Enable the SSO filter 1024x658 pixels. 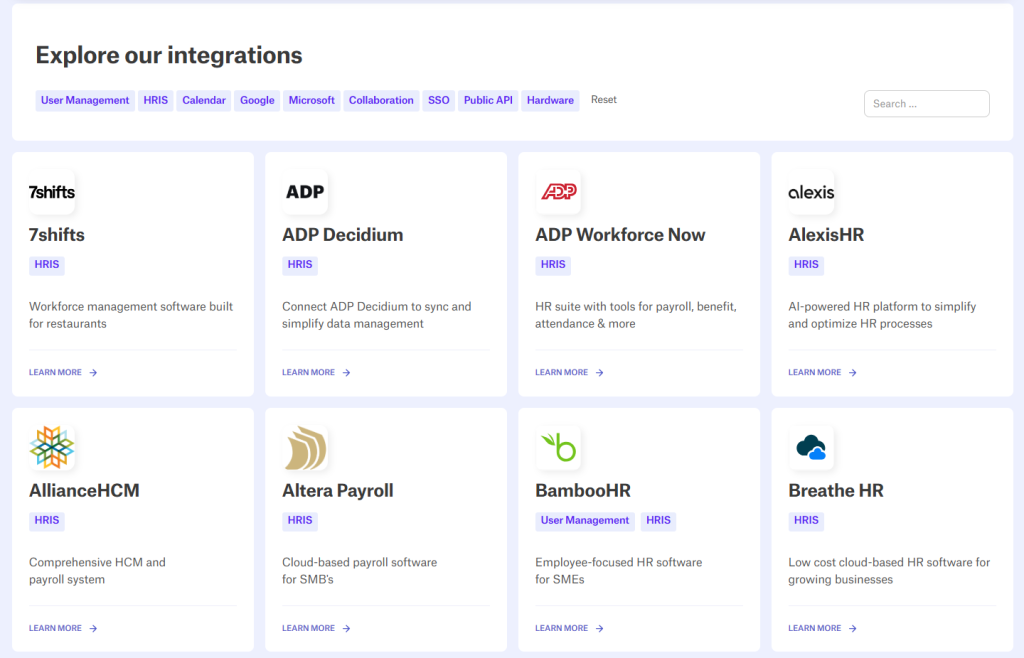[x=438, y=100]
